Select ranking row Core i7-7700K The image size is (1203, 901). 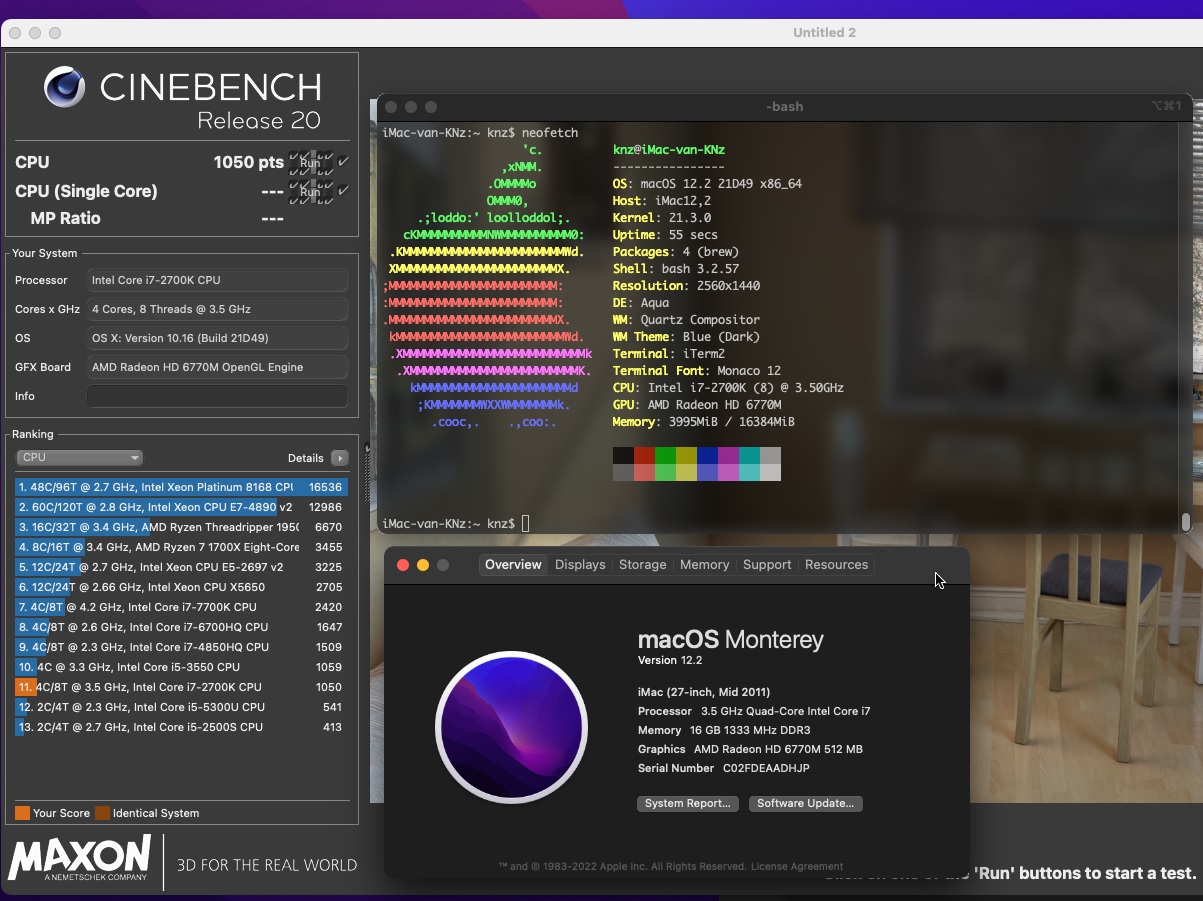click(x=181, y=607)
